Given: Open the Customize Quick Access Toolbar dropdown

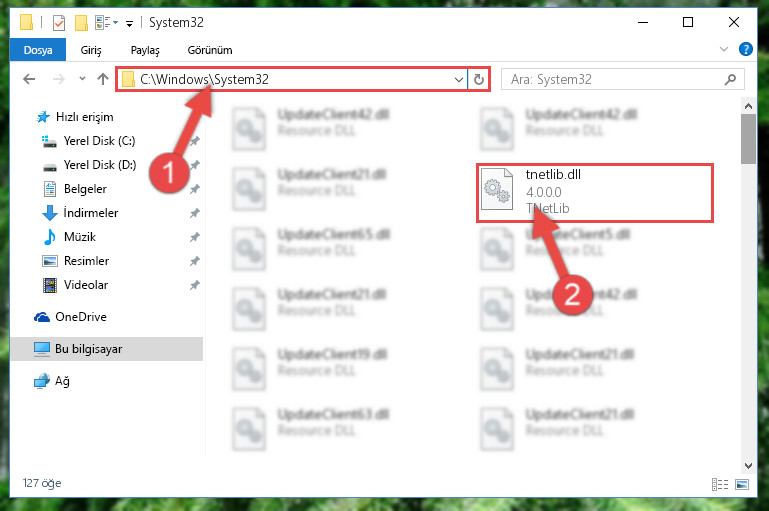Looking at the screenshot, I should coord(129,23).
